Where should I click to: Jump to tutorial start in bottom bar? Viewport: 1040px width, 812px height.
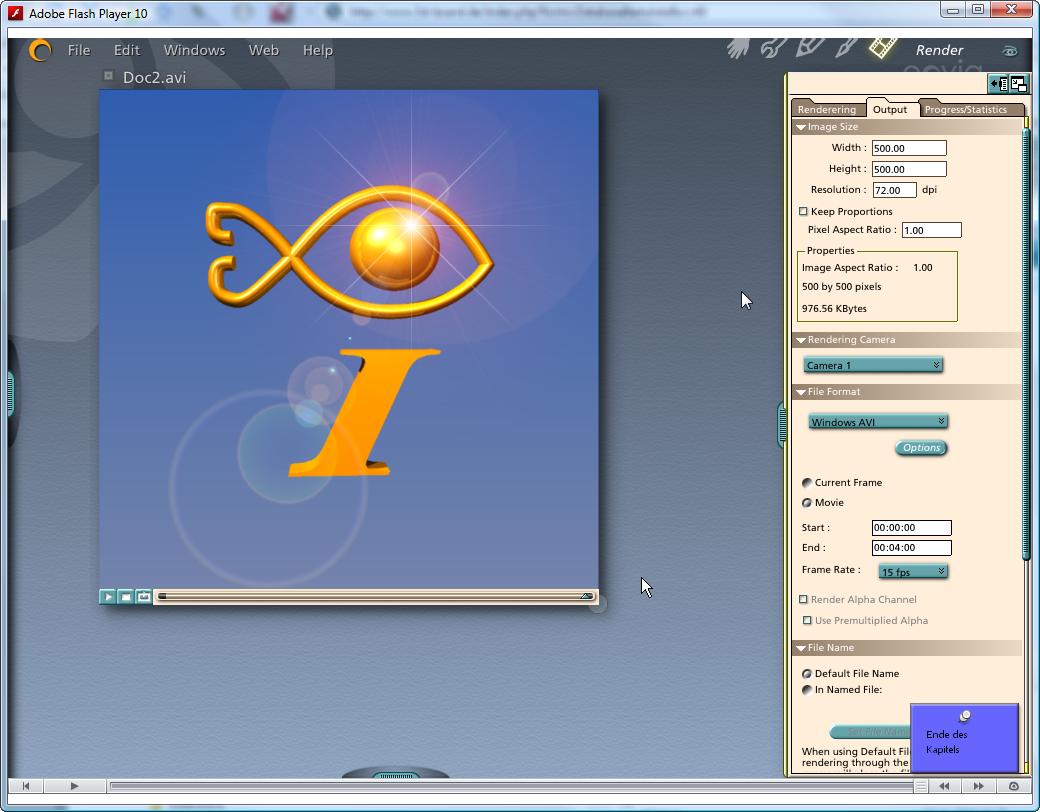[26, 785]
